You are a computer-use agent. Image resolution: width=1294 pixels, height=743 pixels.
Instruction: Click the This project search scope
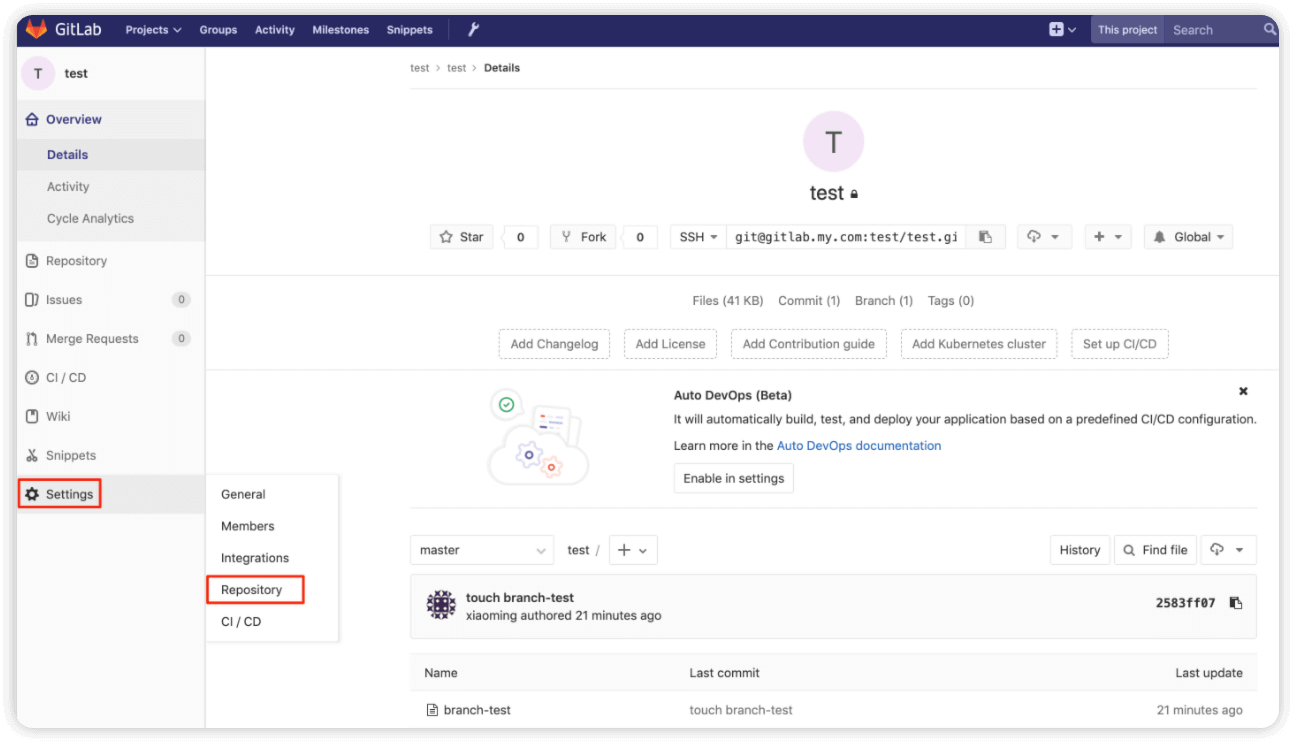[1128, 30]
